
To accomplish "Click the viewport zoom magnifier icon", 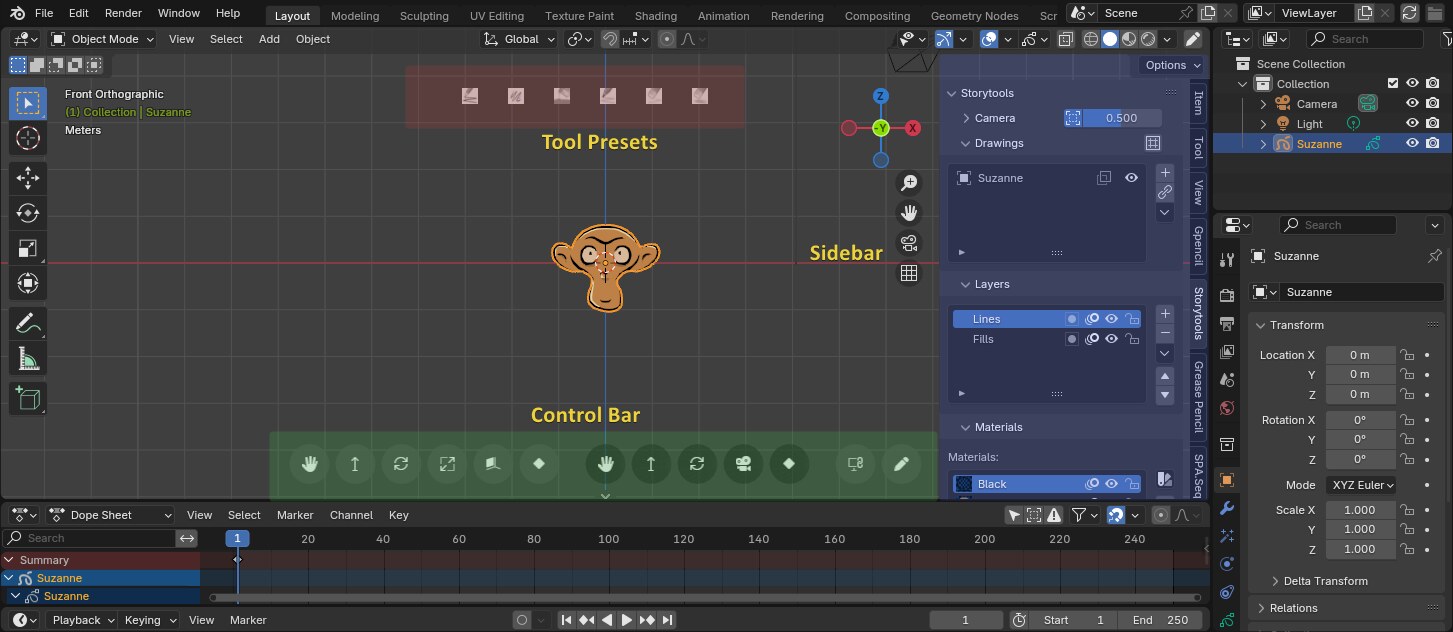I will [x=909, y=183].
